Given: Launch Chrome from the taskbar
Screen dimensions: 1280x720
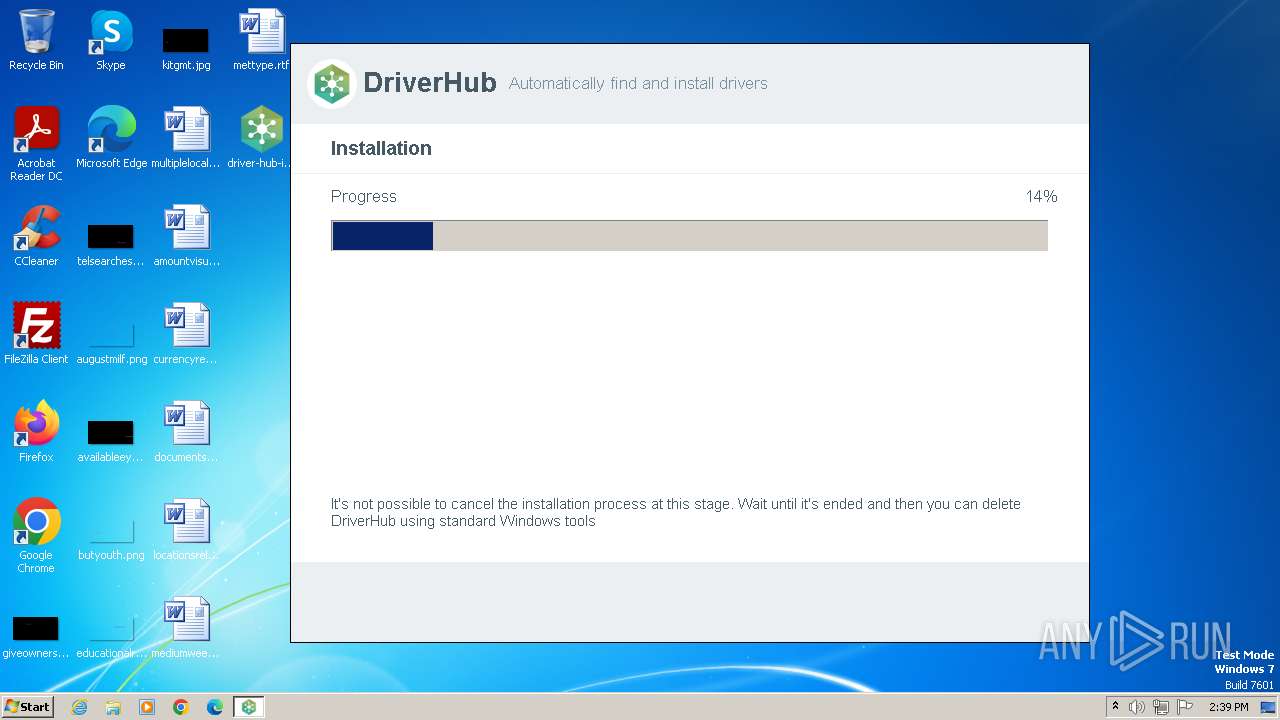Looking at the screenshot, I should pyautogui.click(x=181, y=707).
